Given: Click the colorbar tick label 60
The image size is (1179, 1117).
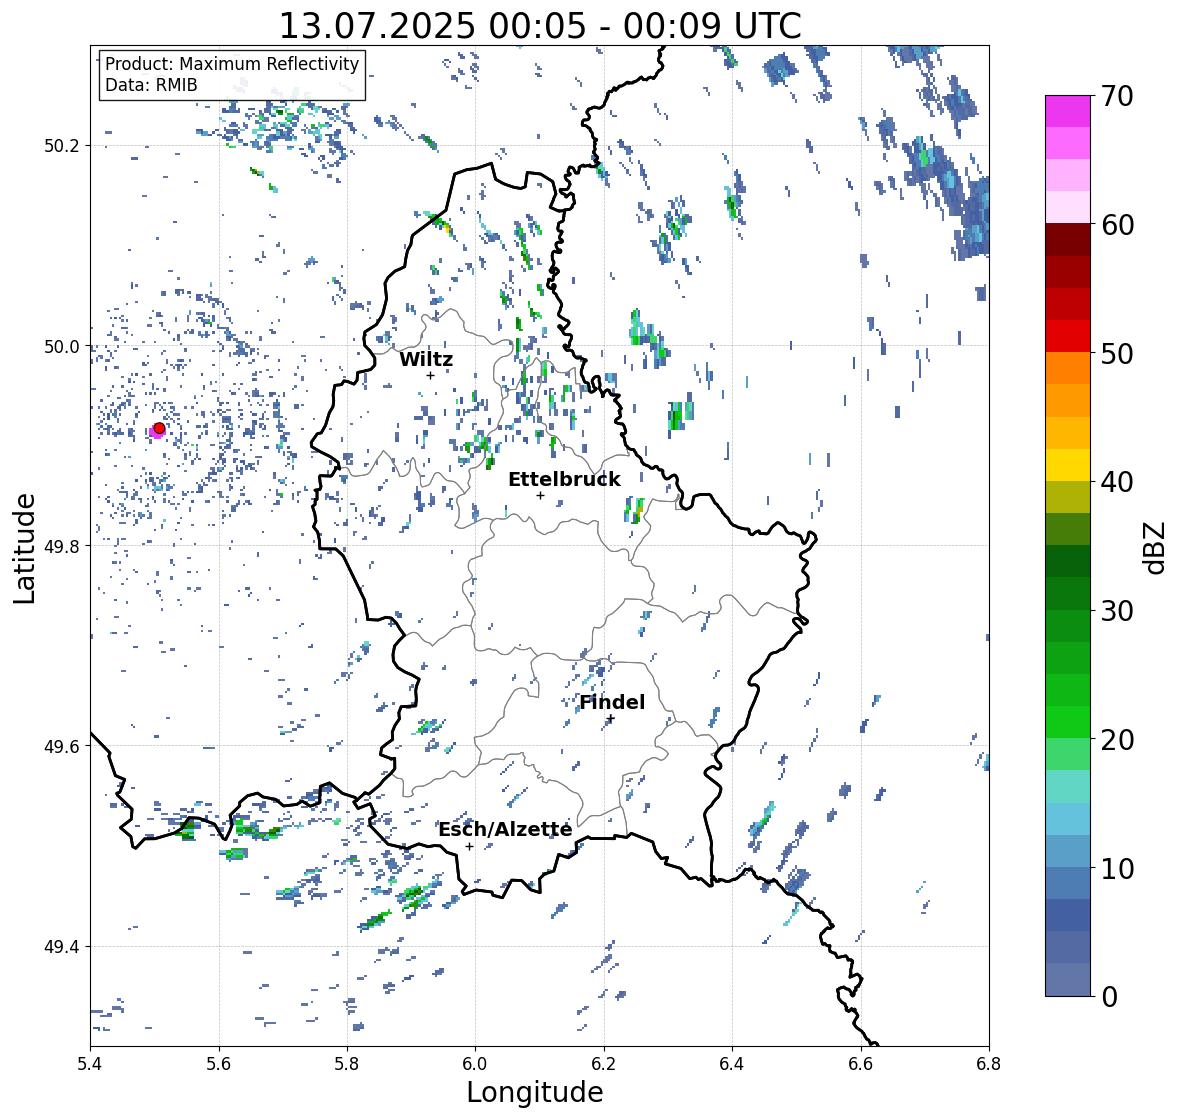Looking at the screenshot, I should [x=1117, y=225].
